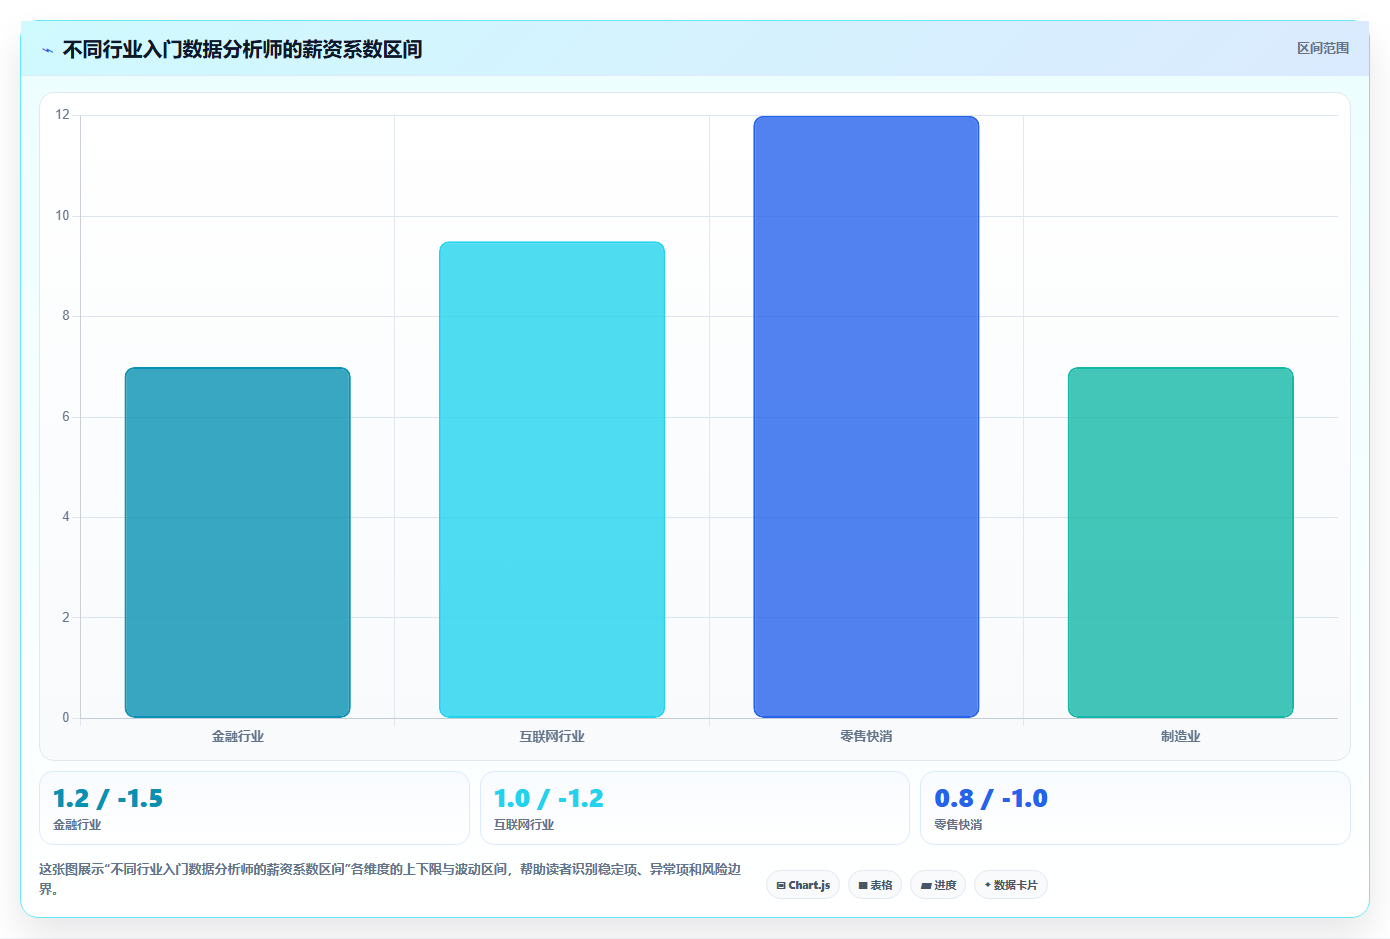Open the 1.2 / -1.5 金融行业 card
Image resolution: width=1390 pixels, height=939 pixels.
coord(254,808)
